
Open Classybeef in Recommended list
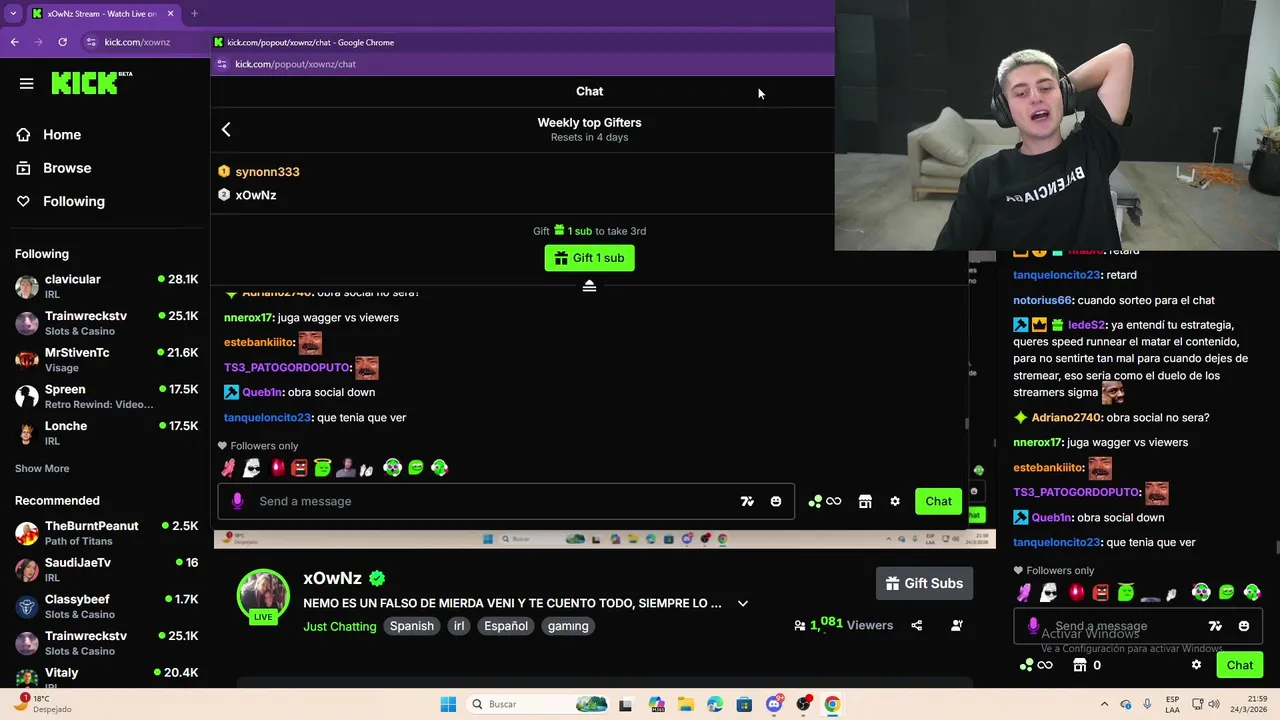pos(106,606)
